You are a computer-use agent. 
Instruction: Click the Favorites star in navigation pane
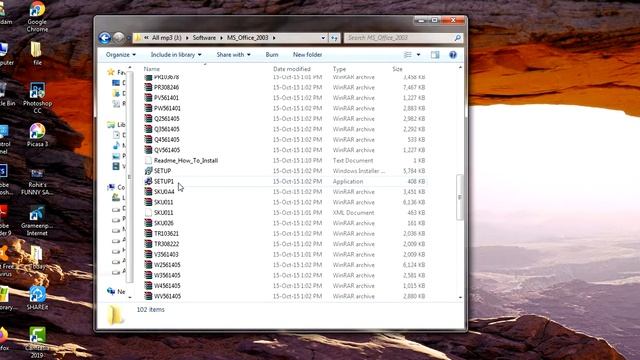111,72
